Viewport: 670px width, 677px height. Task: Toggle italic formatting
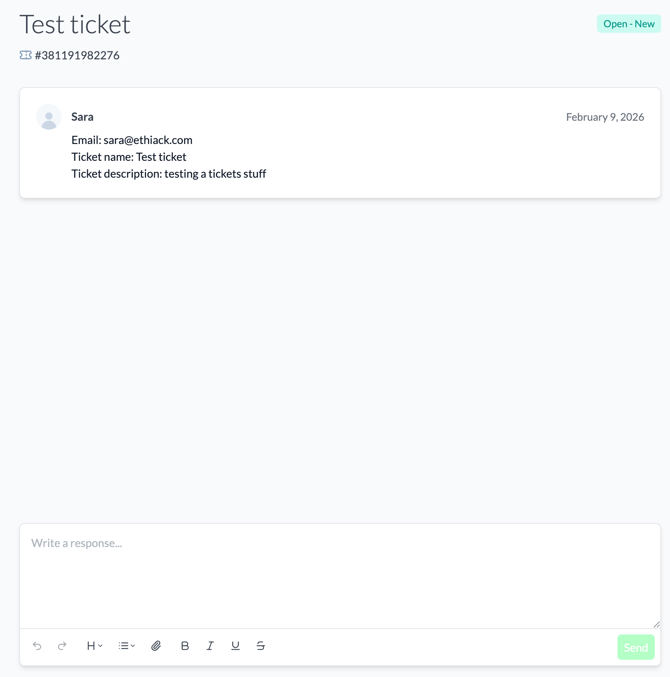[x=210, y=646]
